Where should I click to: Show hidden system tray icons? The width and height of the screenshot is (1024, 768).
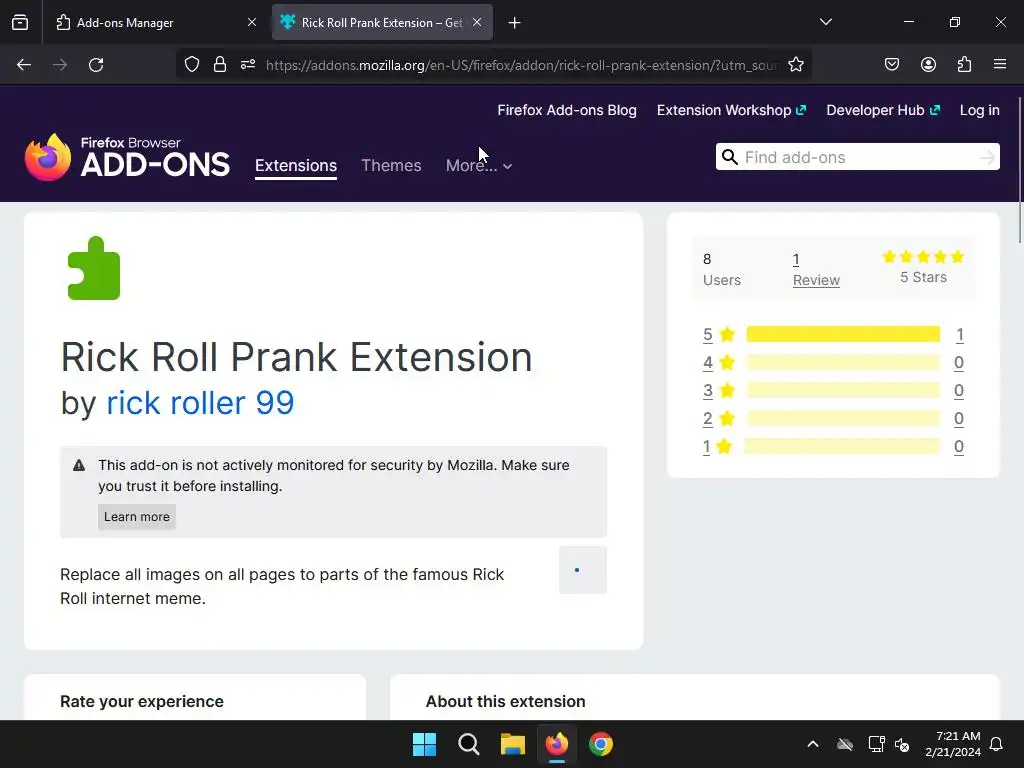pos(813,744)
